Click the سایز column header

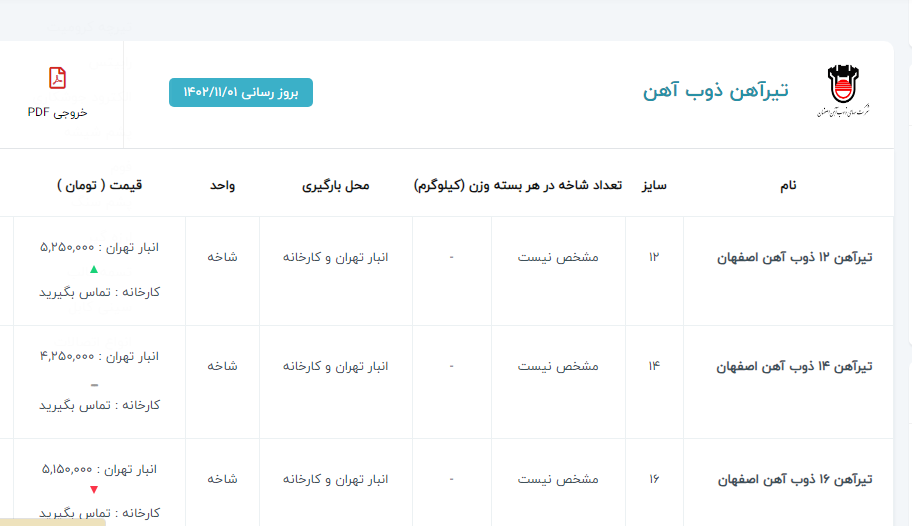[654, 185]
